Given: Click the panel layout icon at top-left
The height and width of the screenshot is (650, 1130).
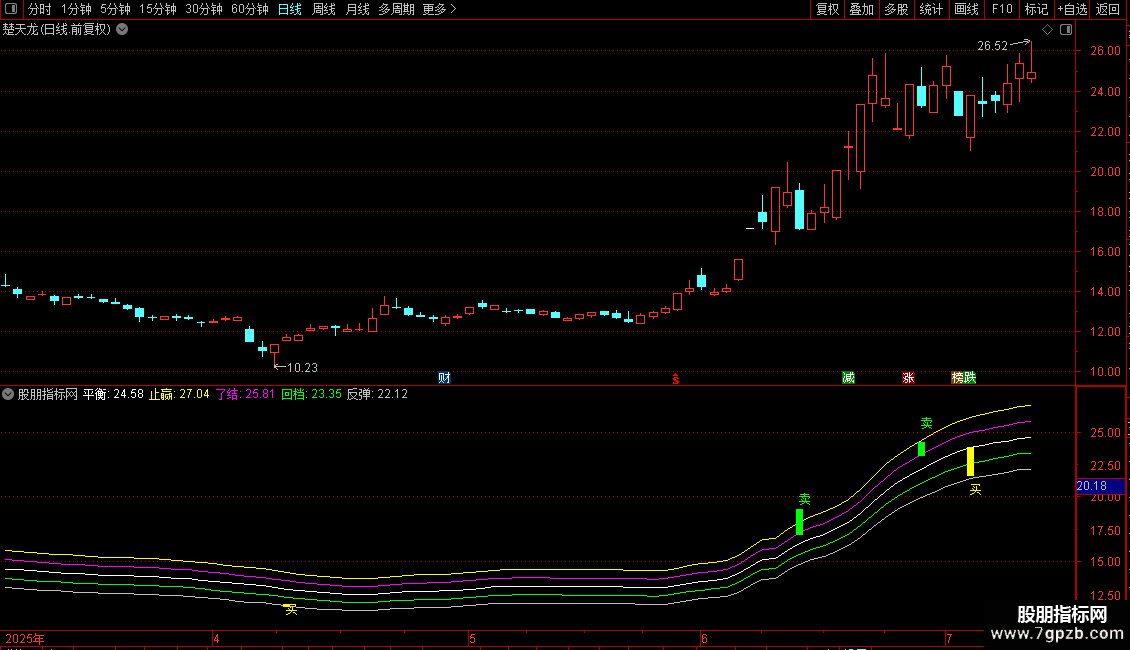Looking at the screenshot, I should (11, 9).
